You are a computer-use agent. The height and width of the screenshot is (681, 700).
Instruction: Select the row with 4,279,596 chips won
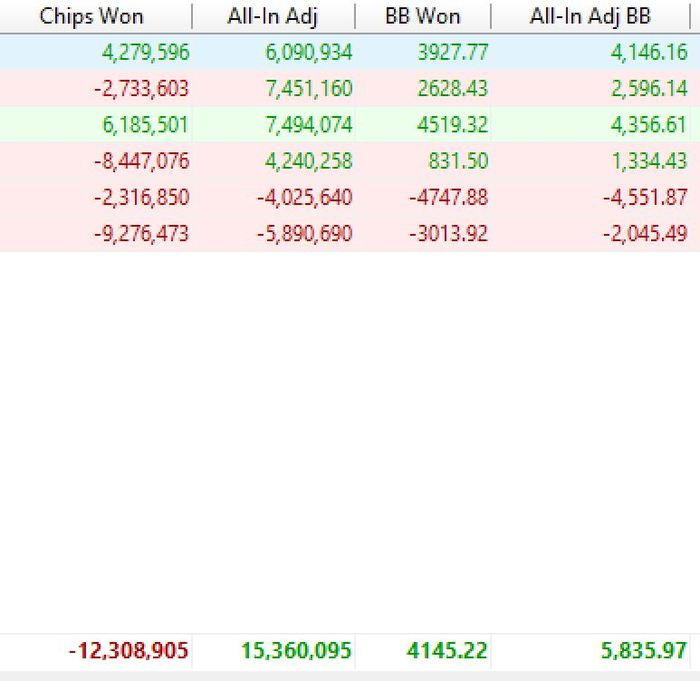coord(146,53)
